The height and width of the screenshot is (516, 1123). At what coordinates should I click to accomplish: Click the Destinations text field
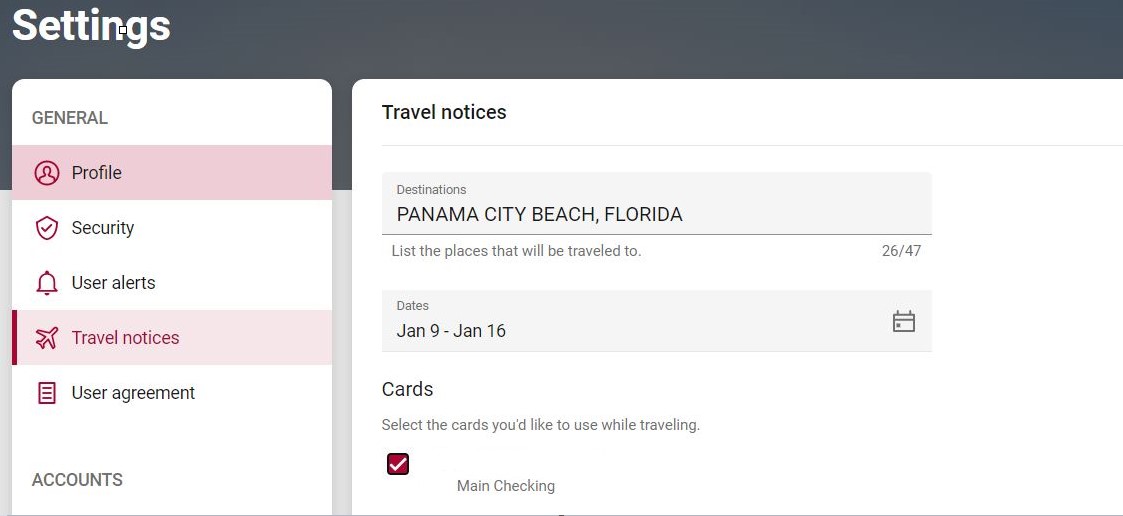tap(656, 214)
